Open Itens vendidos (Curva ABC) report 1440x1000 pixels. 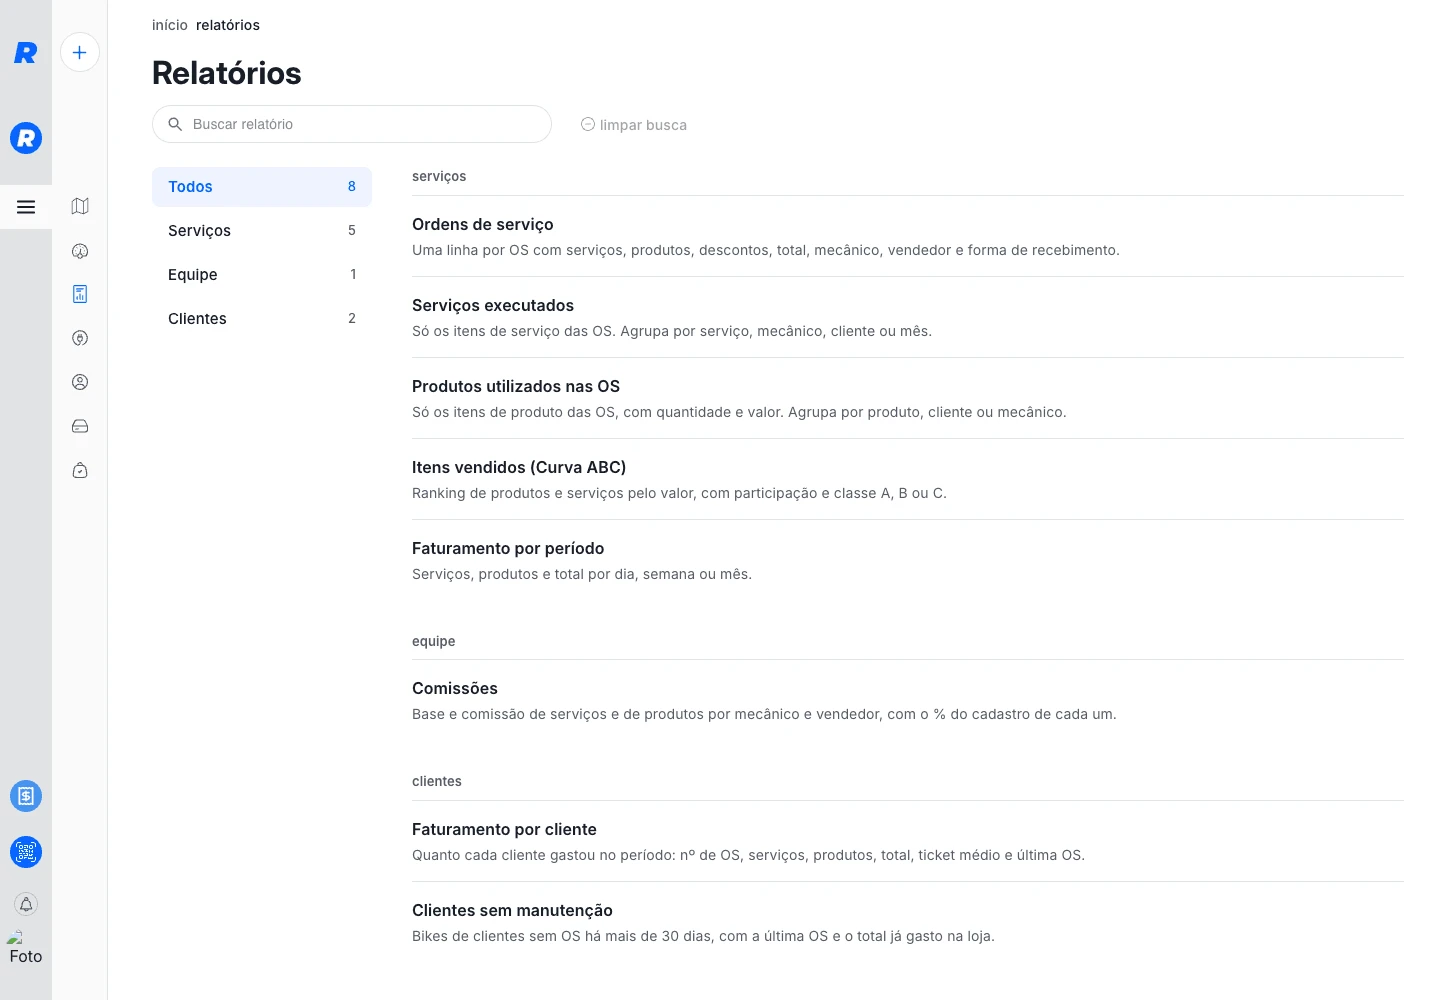click(x=908, y=479)
